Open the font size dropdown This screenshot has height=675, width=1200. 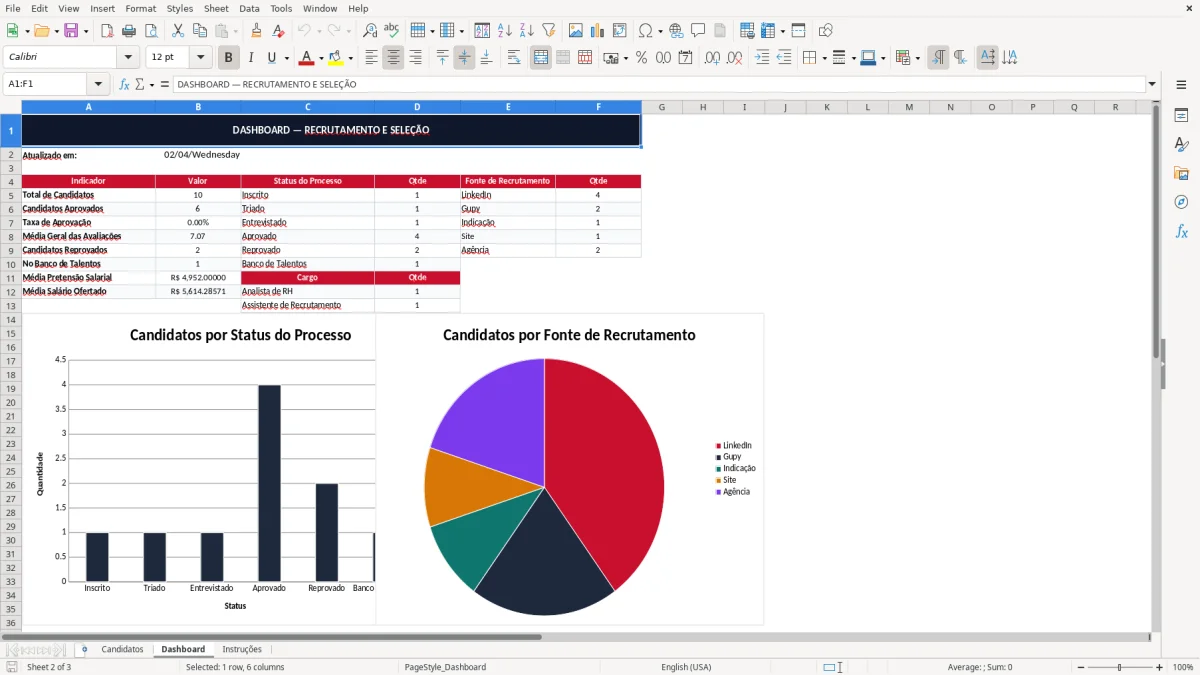point(201,58)
